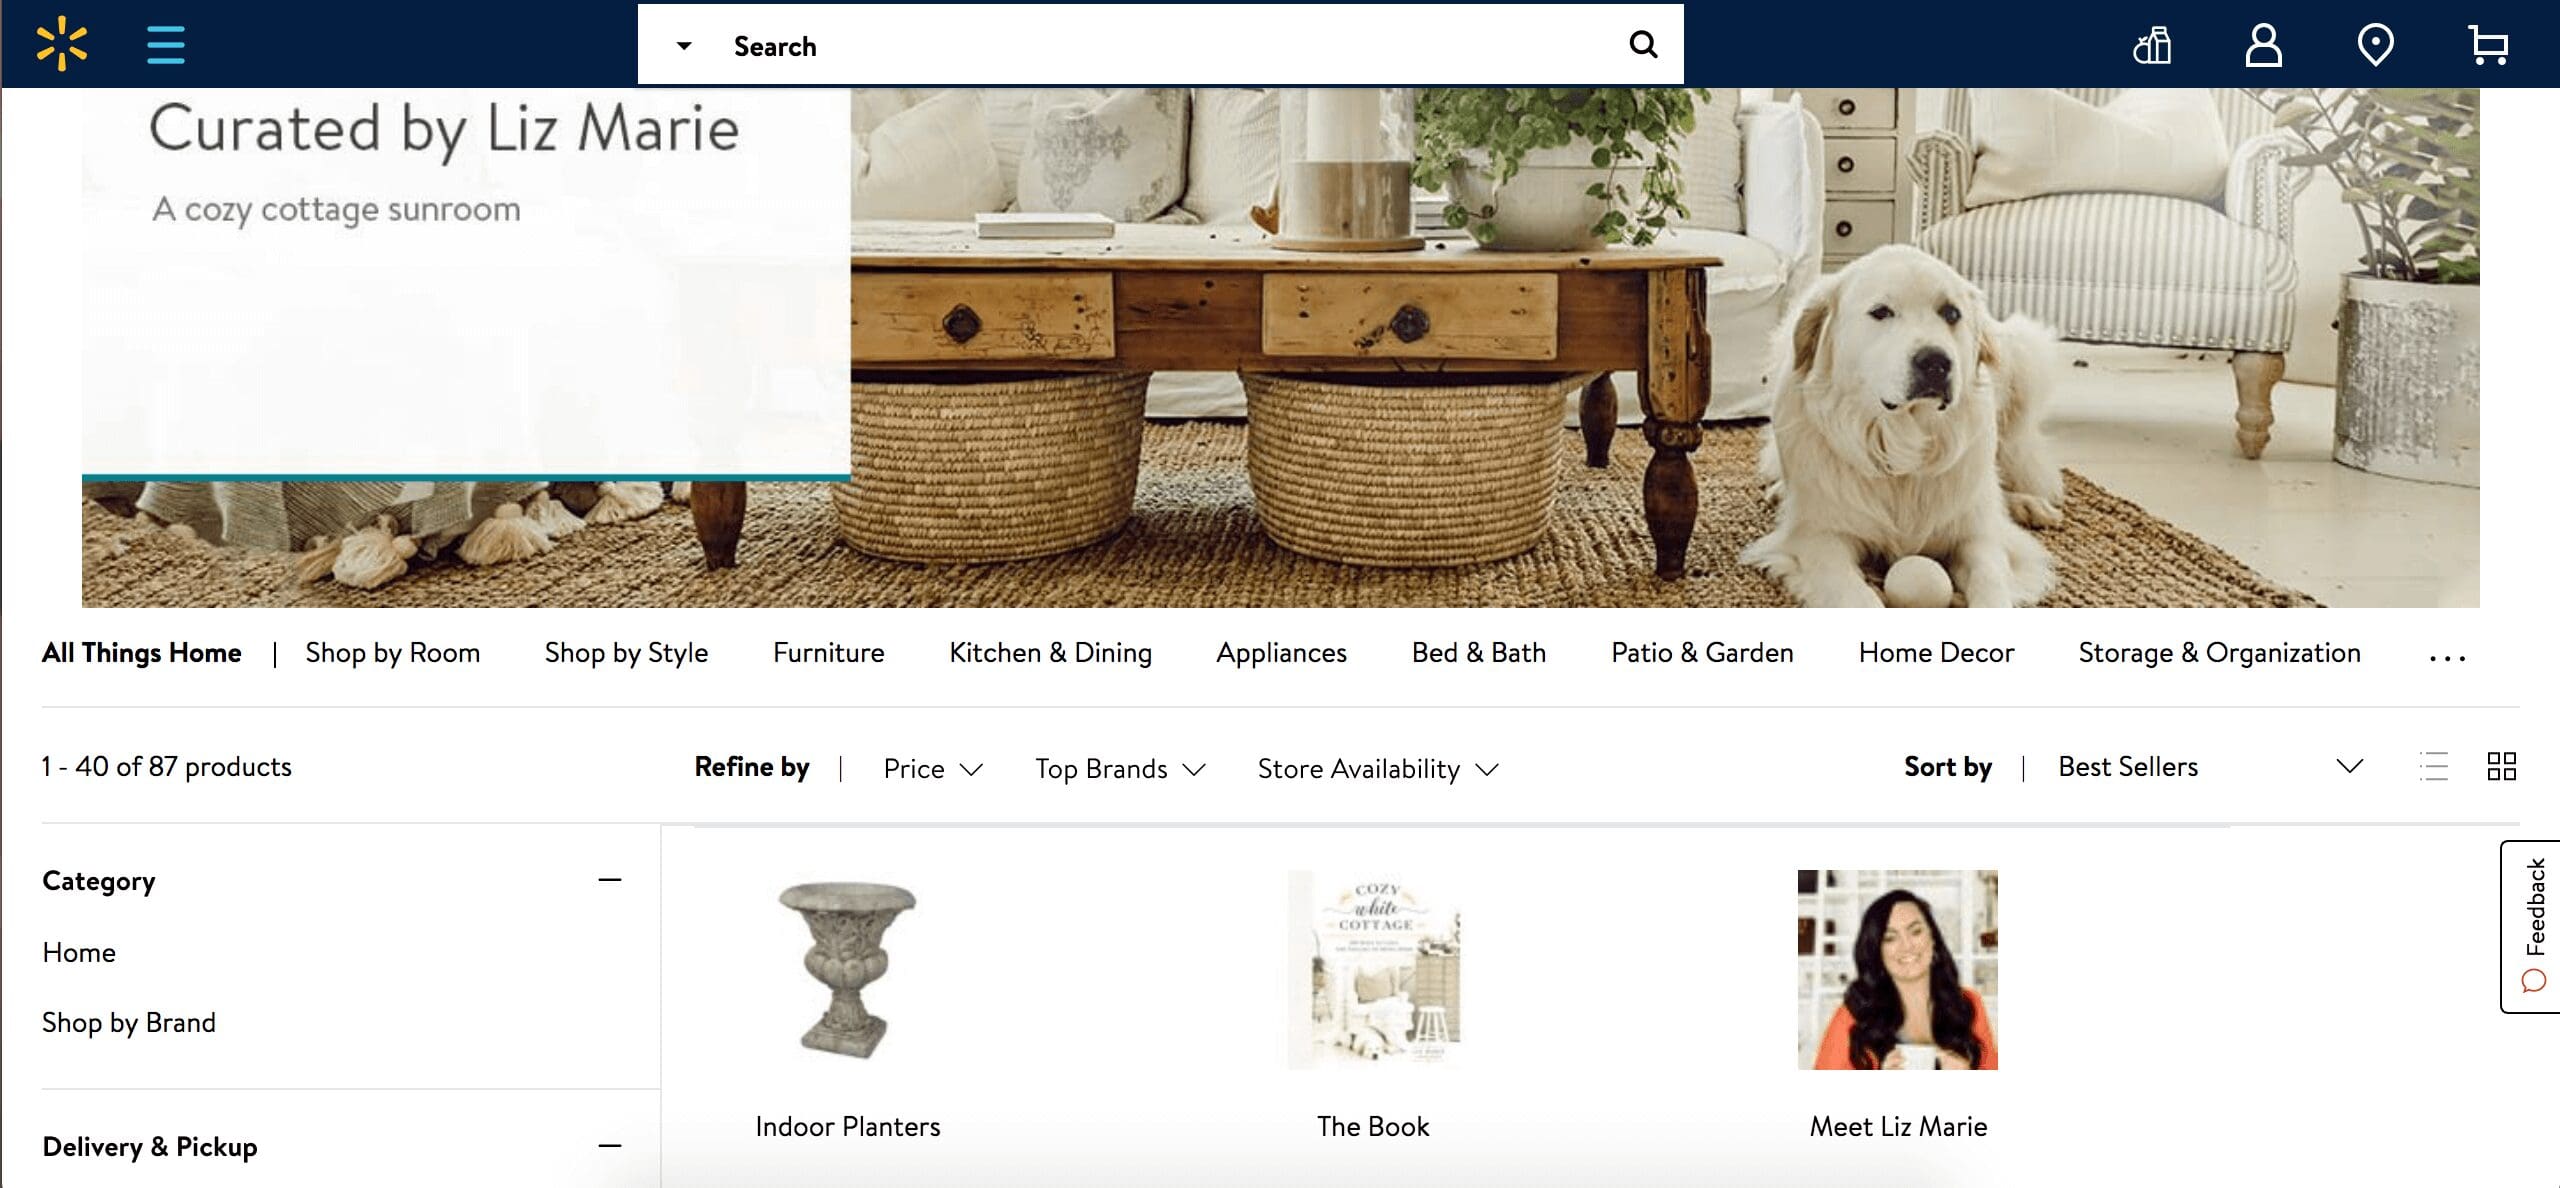Open the account profile icon

[x=2264, y=45]
